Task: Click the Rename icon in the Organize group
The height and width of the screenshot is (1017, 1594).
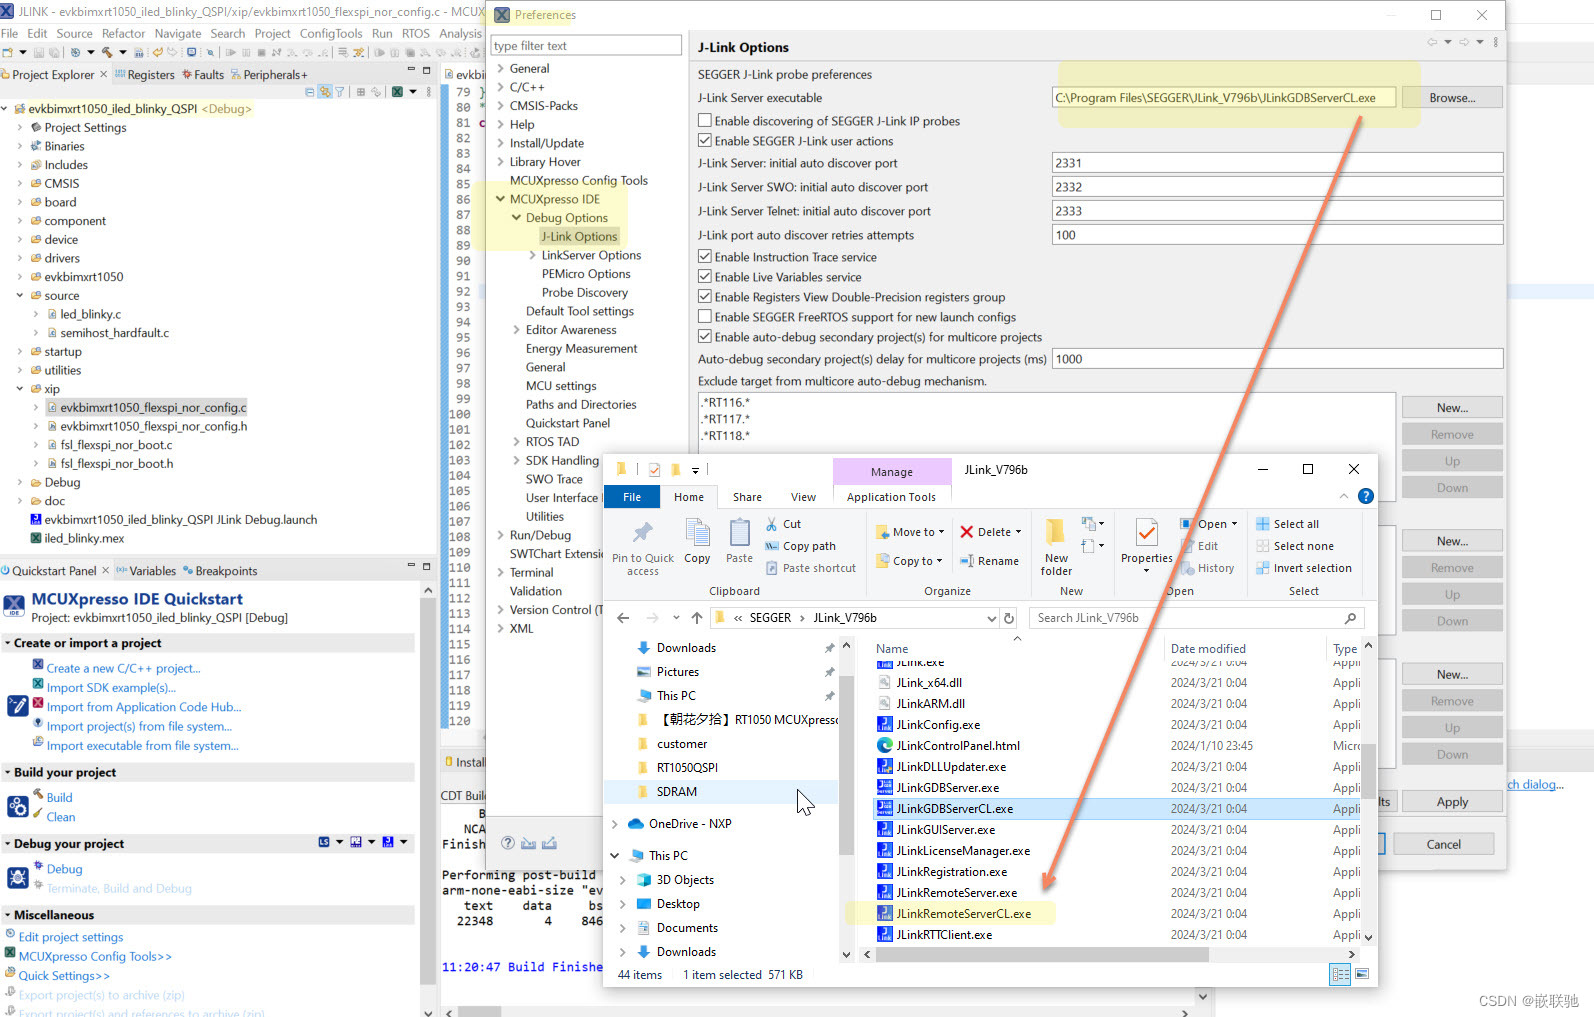Action: (x=967, y=561)
